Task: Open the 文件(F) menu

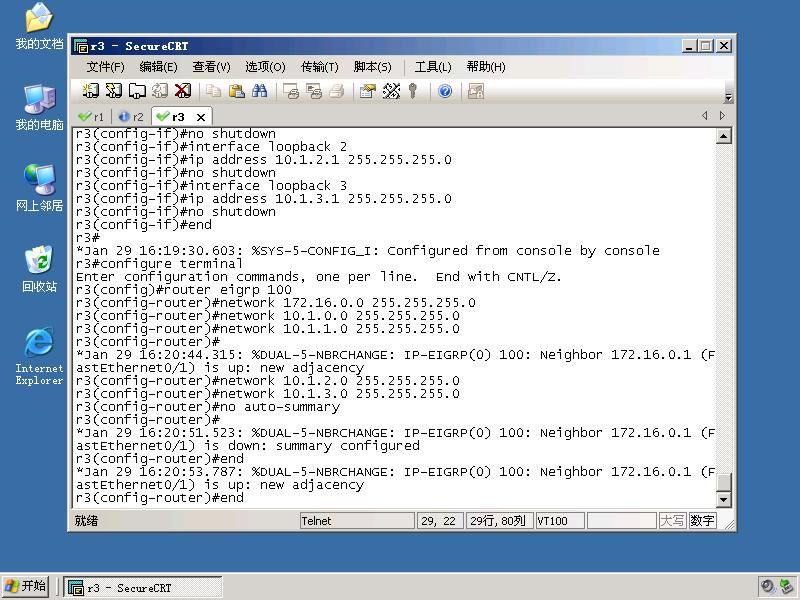Action: coord(105,67)
